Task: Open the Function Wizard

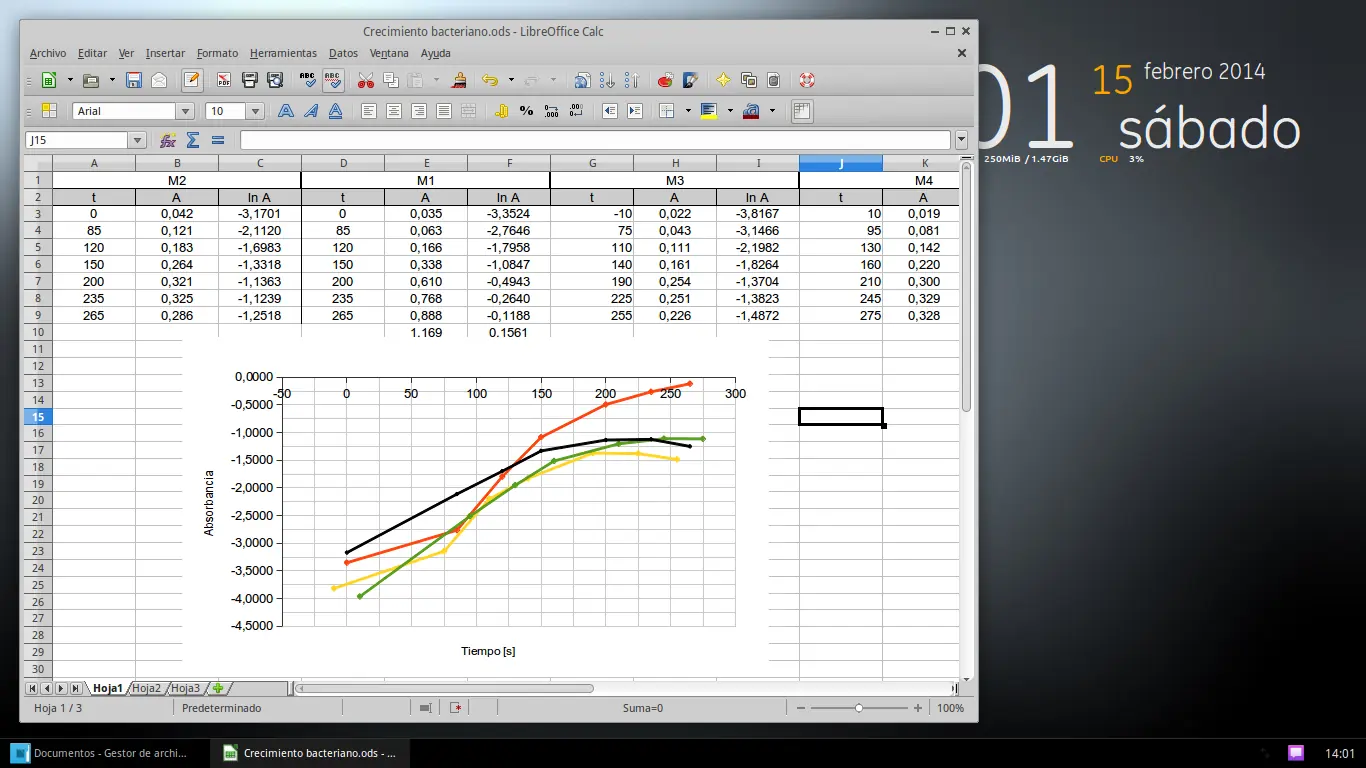Action: pos(168,140)
